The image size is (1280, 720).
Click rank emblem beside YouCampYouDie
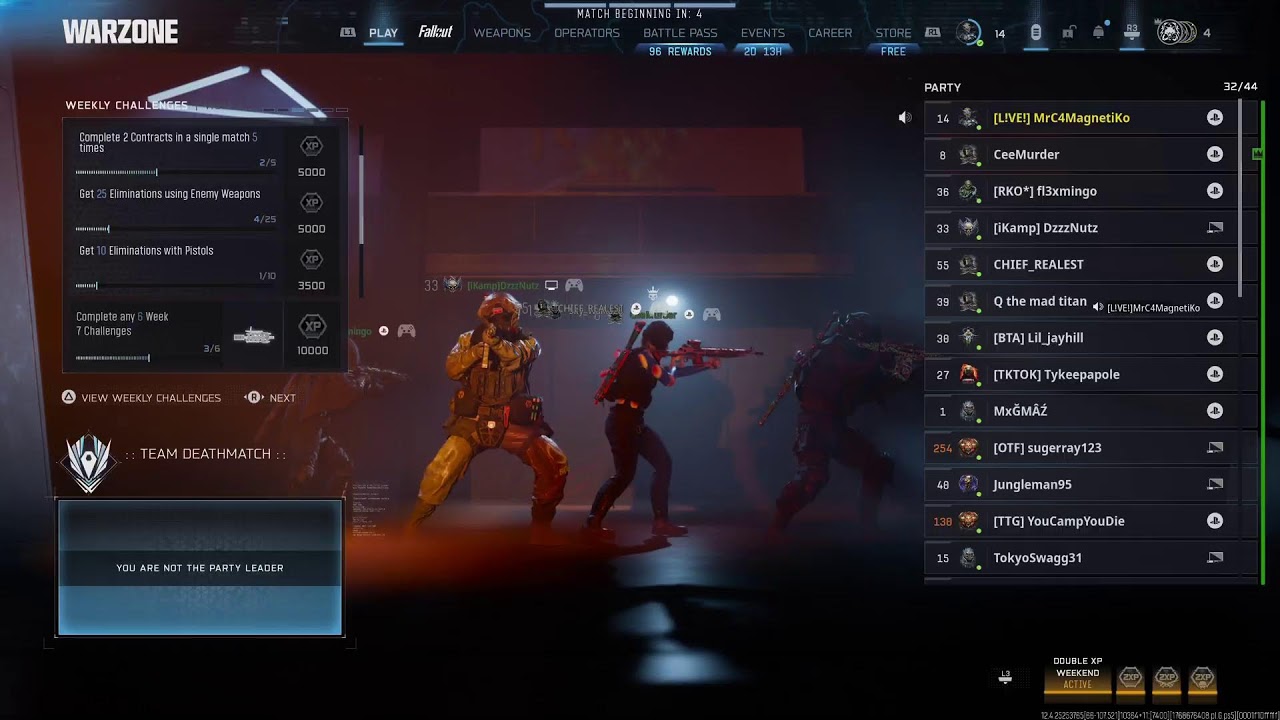click(968, 521)
